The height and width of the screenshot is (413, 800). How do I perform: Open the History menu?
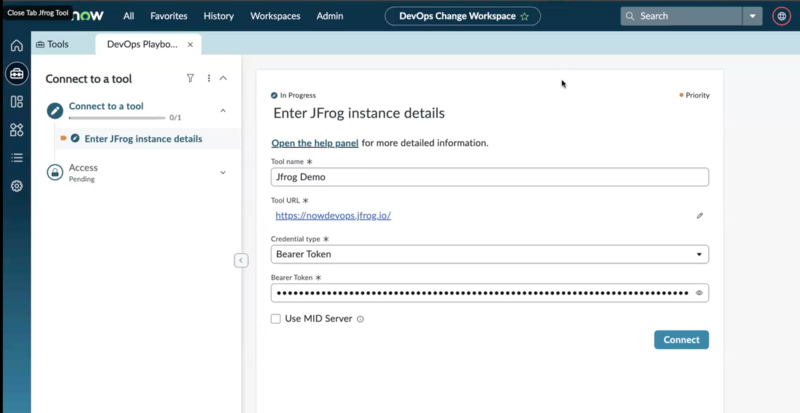[x=218, y=16]
